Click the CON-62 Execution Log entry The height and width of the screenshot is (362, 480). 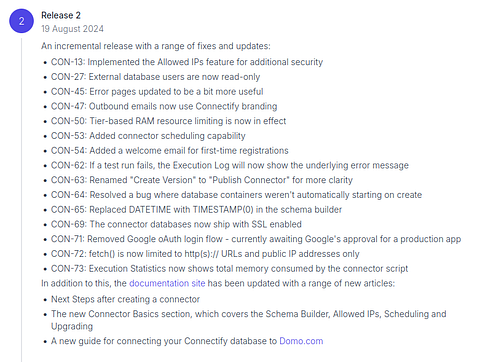pos(230,165)
